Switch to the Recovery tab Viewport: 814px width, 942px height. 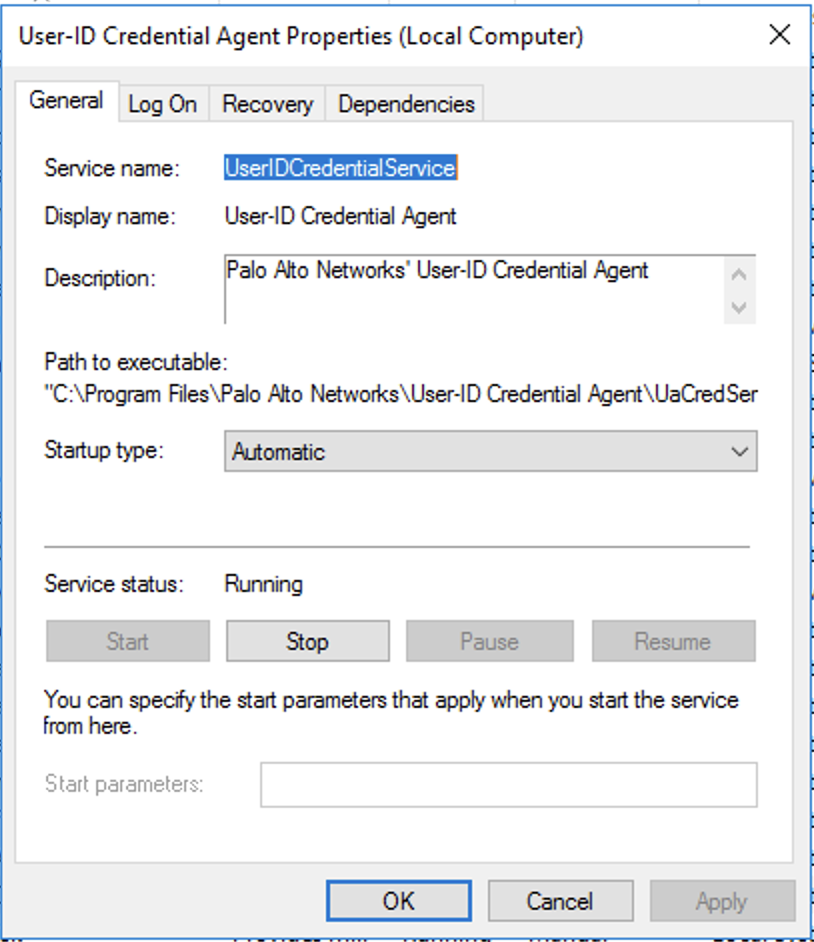267,104
